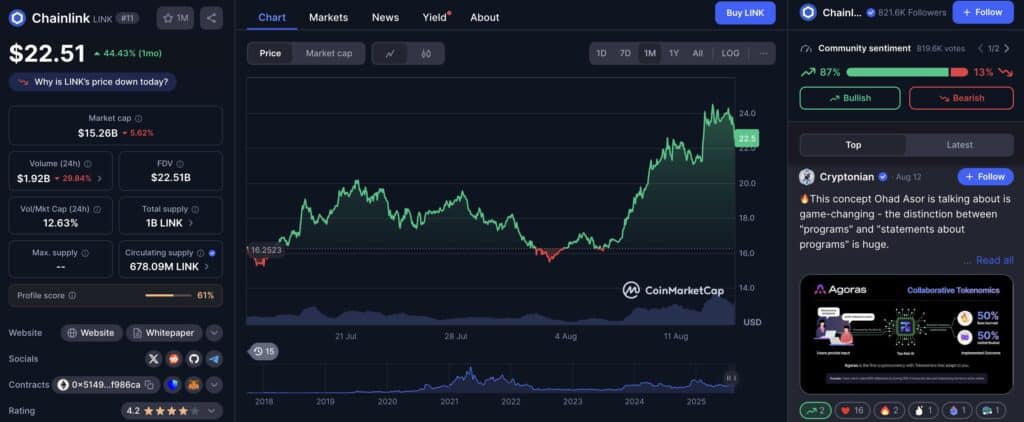Viewport: 1024px width, 422px height.
Task: Open the Whitepaper link button
Action: [x=164, y=333]
